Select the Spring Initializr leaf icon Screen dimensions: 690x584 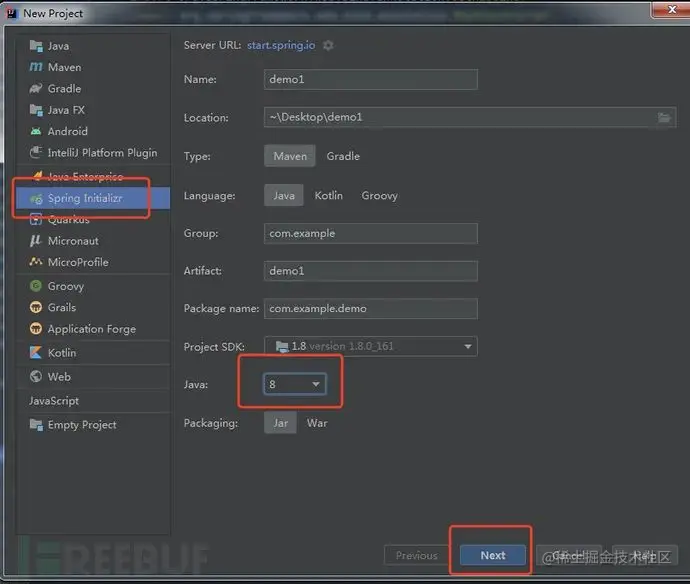point(36,198)
